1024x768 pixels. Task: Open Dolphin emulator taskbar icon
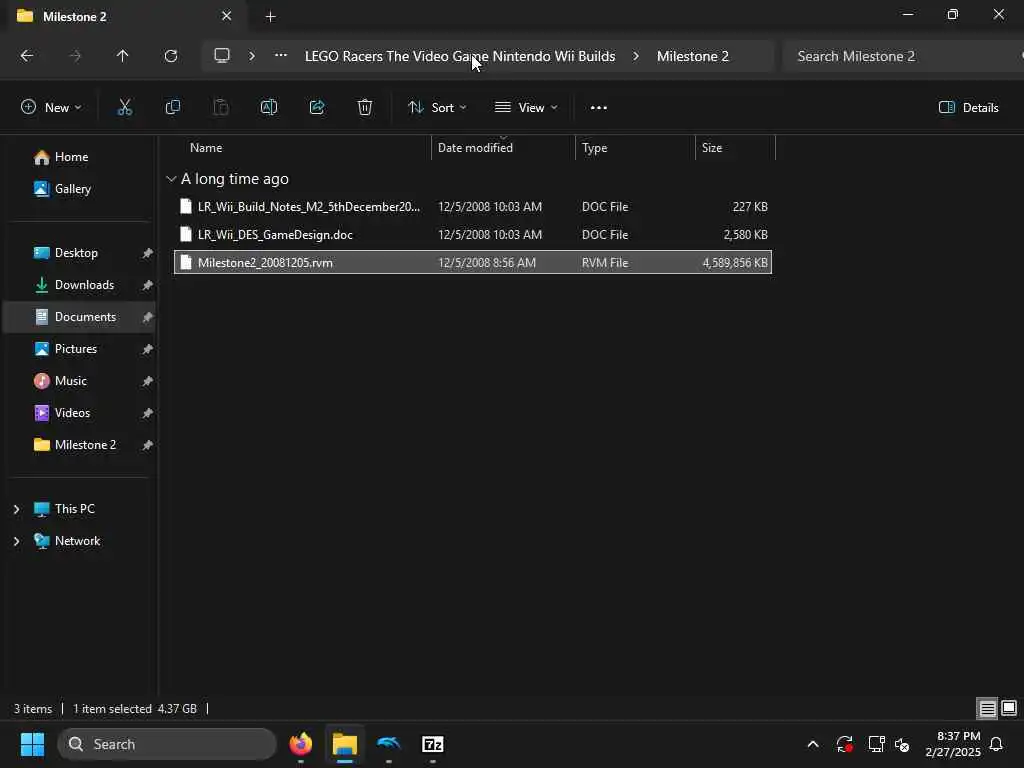tap(389, 744)
